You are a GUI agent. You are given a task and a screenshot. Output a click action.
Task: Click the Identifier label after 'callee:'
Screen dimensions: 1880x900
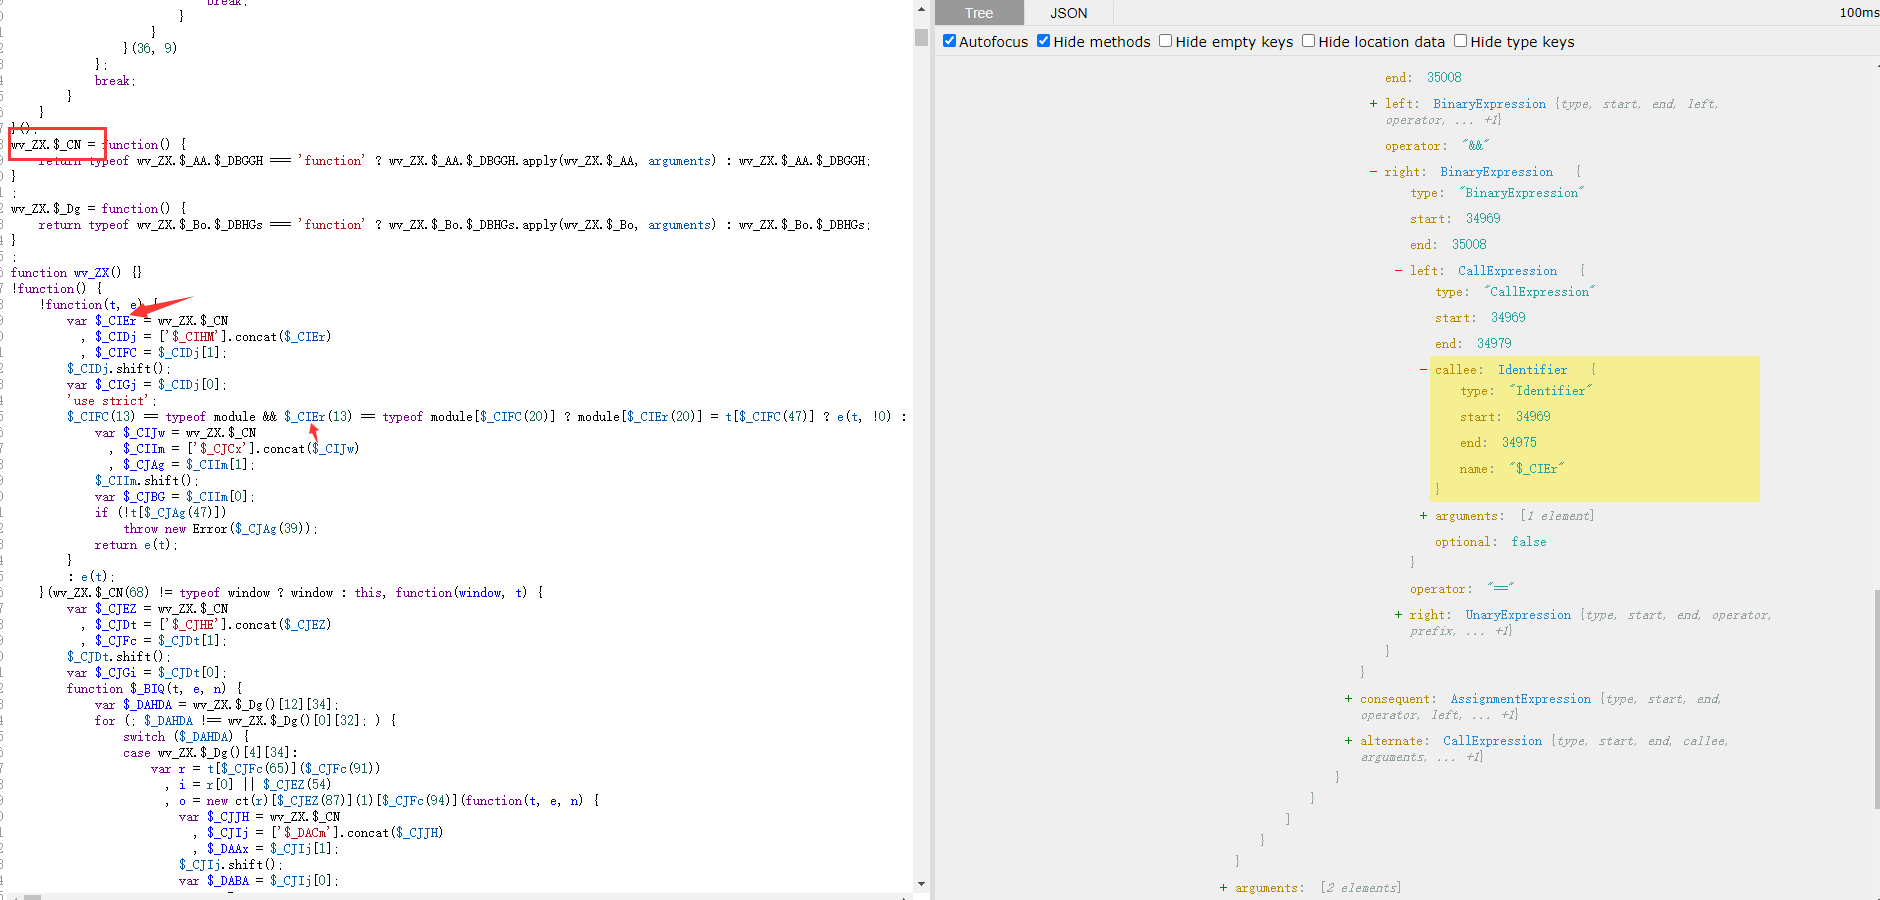coord(1532,370)
